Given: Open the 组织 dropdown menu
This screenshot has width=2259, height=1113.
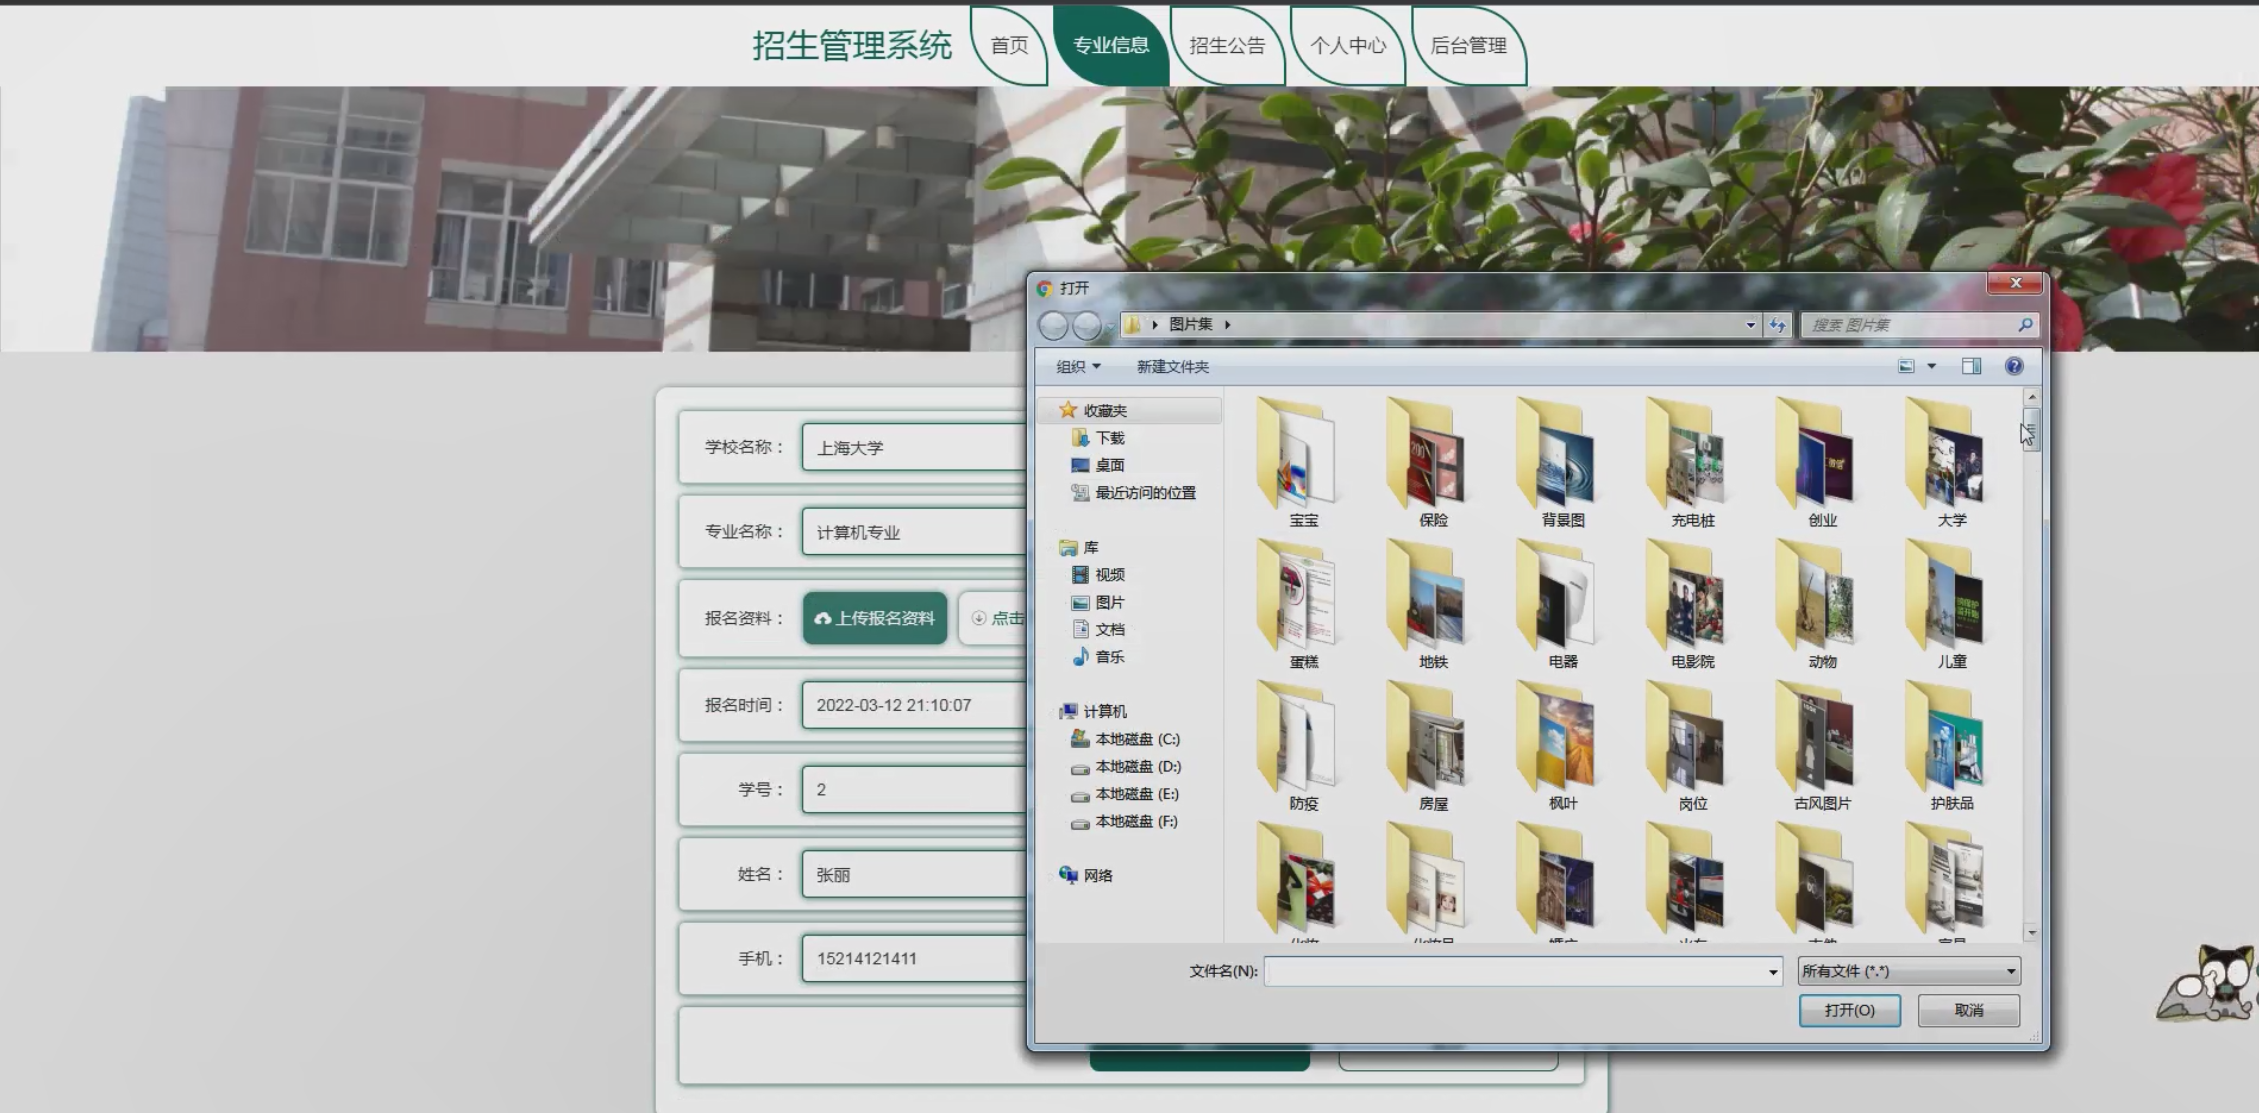Looking at the screenshot, I should pyautogui.click(x=1078, y=367).
